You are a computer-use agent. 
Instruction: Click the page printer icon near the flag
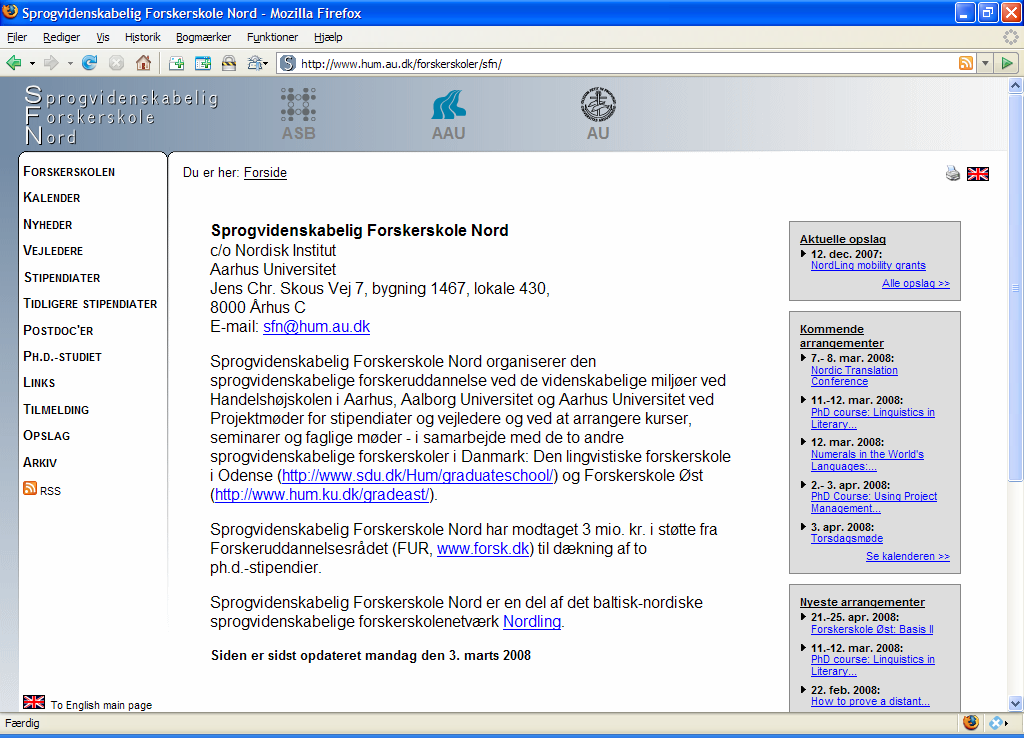[953, 173]
